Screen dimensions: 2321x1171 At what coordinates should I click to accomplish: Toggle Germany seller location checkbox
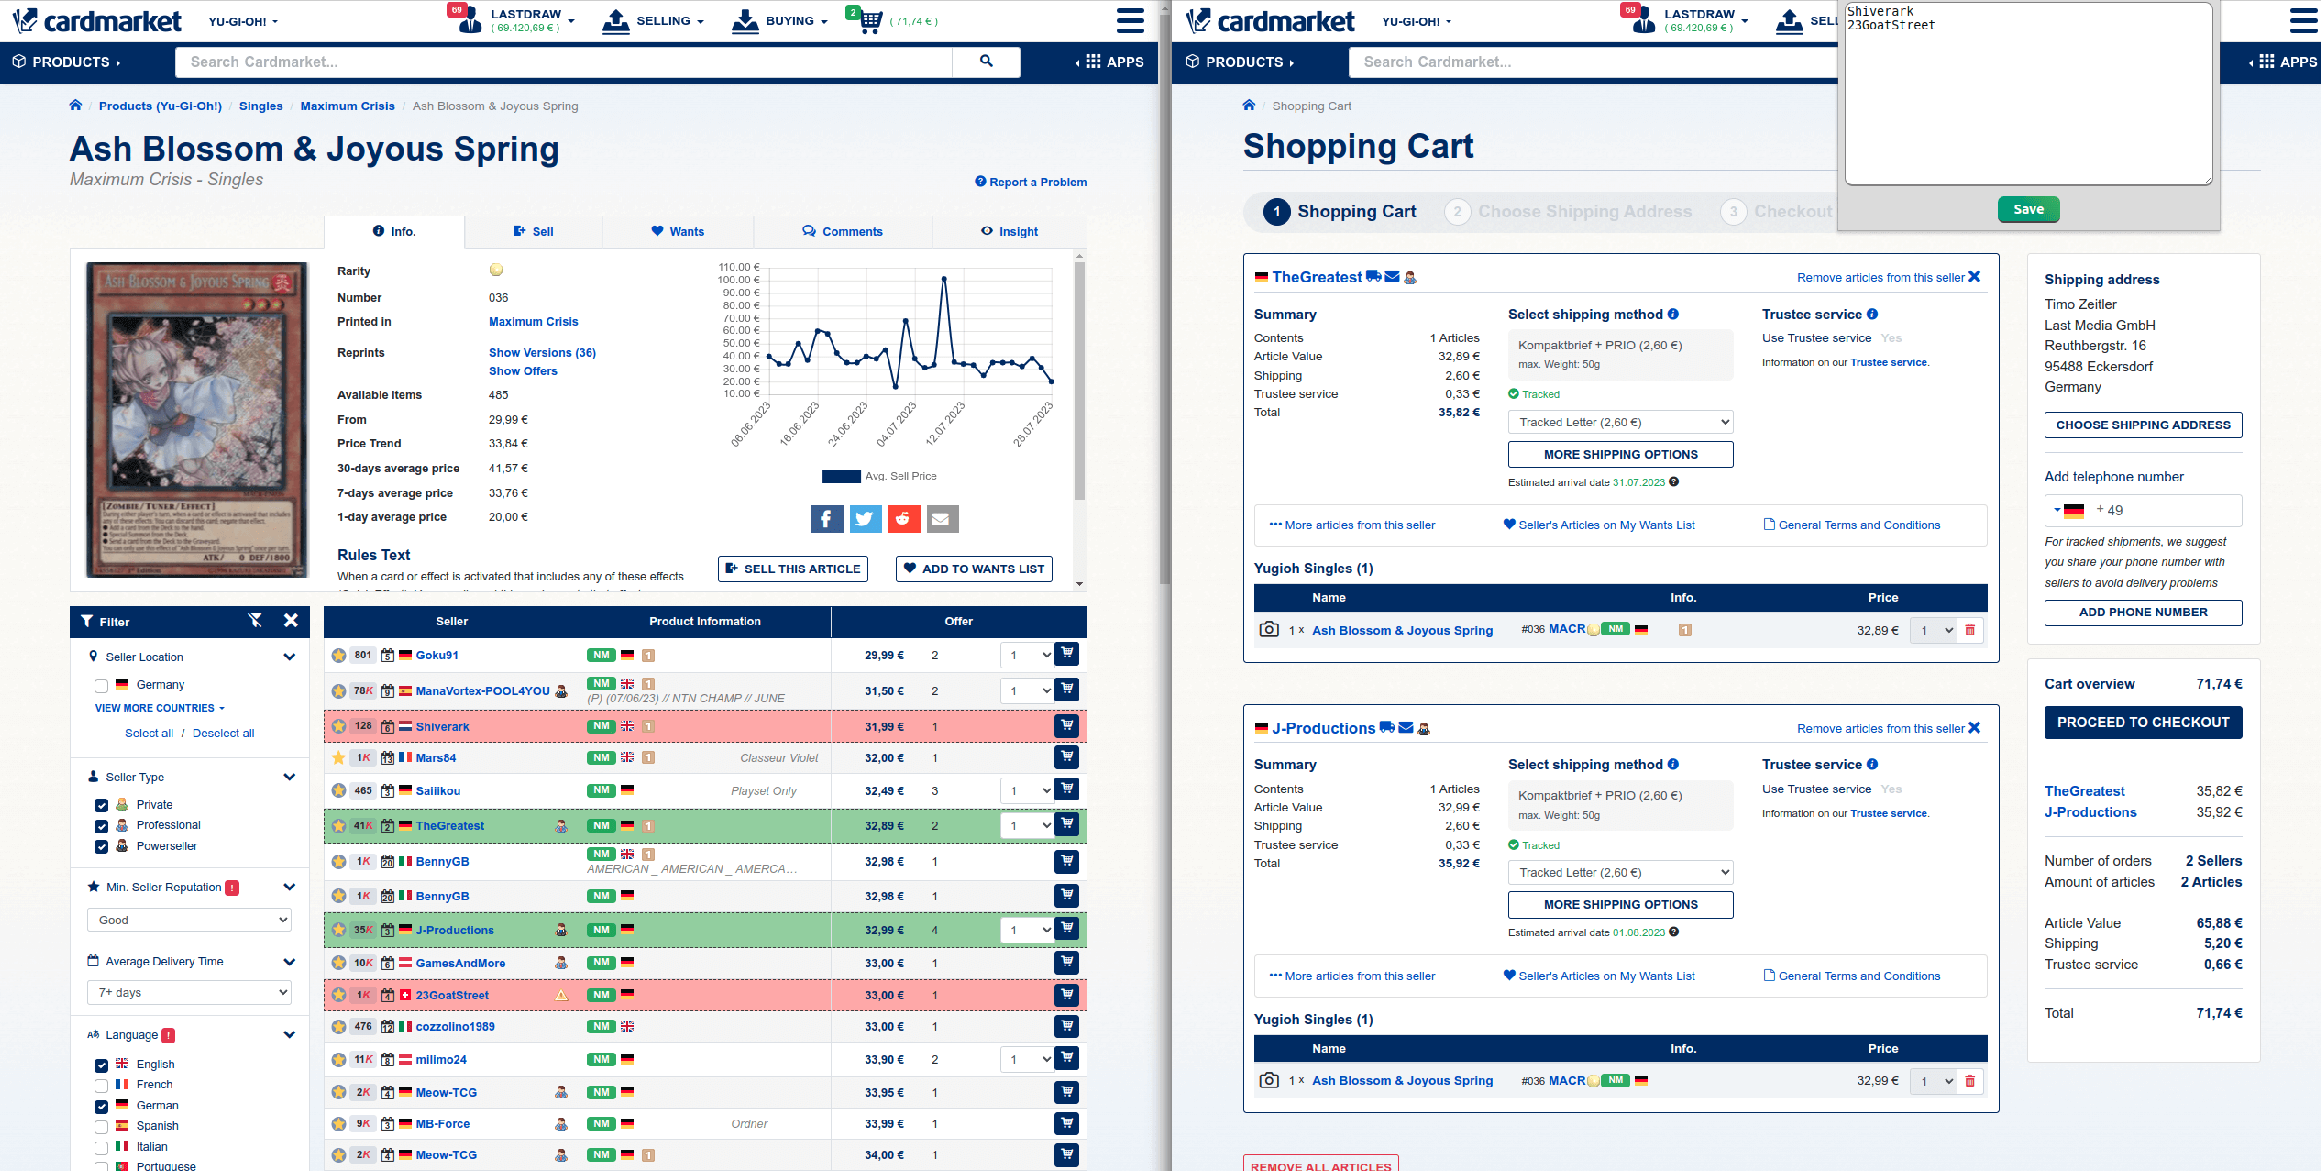(x=101, y=685)
